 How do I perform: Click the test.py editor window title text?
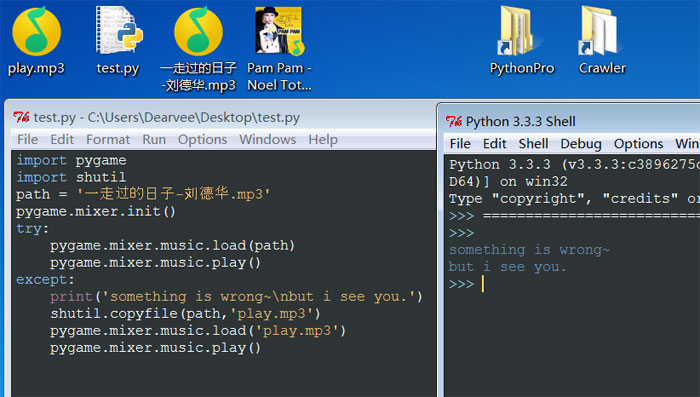coord(167,117)
